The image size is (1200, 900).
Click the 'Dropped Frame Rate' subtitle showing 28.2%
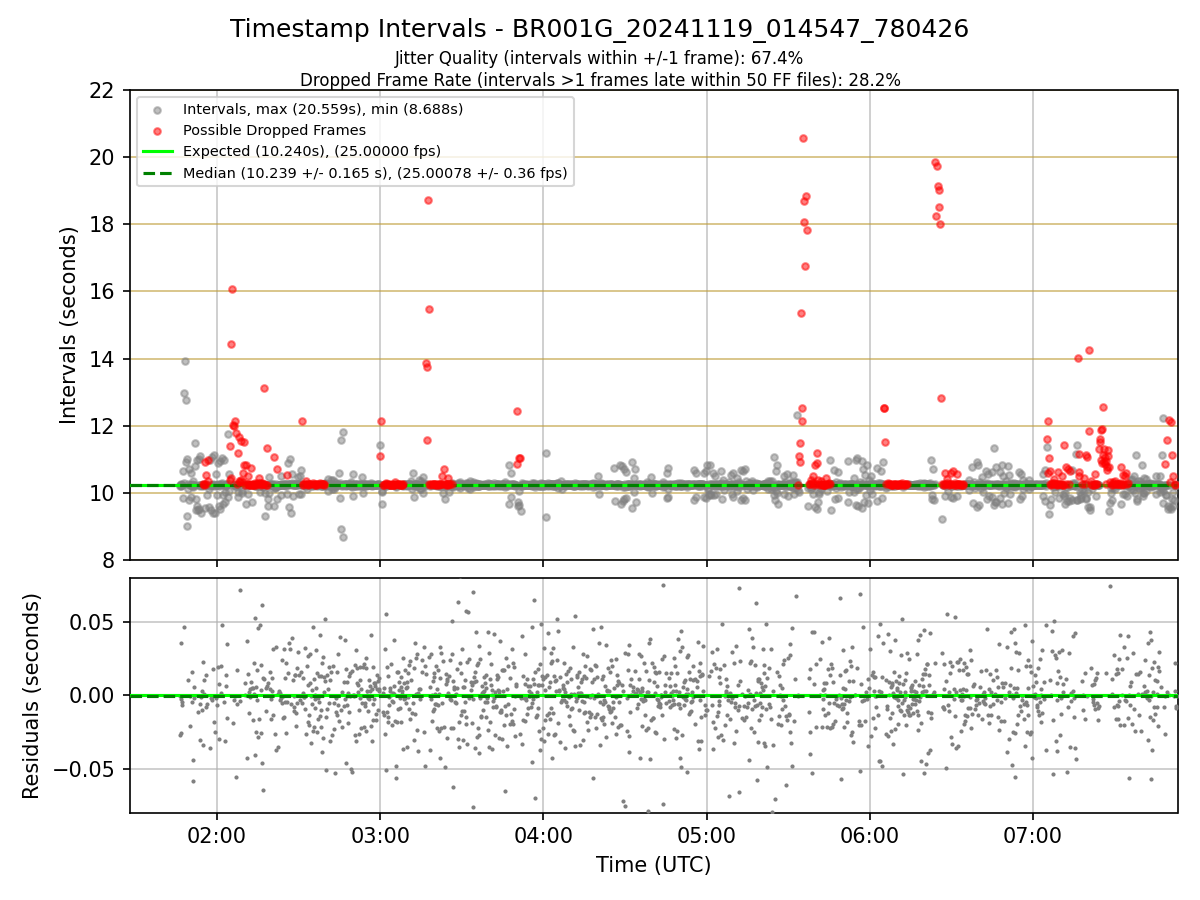pos(599,80)
